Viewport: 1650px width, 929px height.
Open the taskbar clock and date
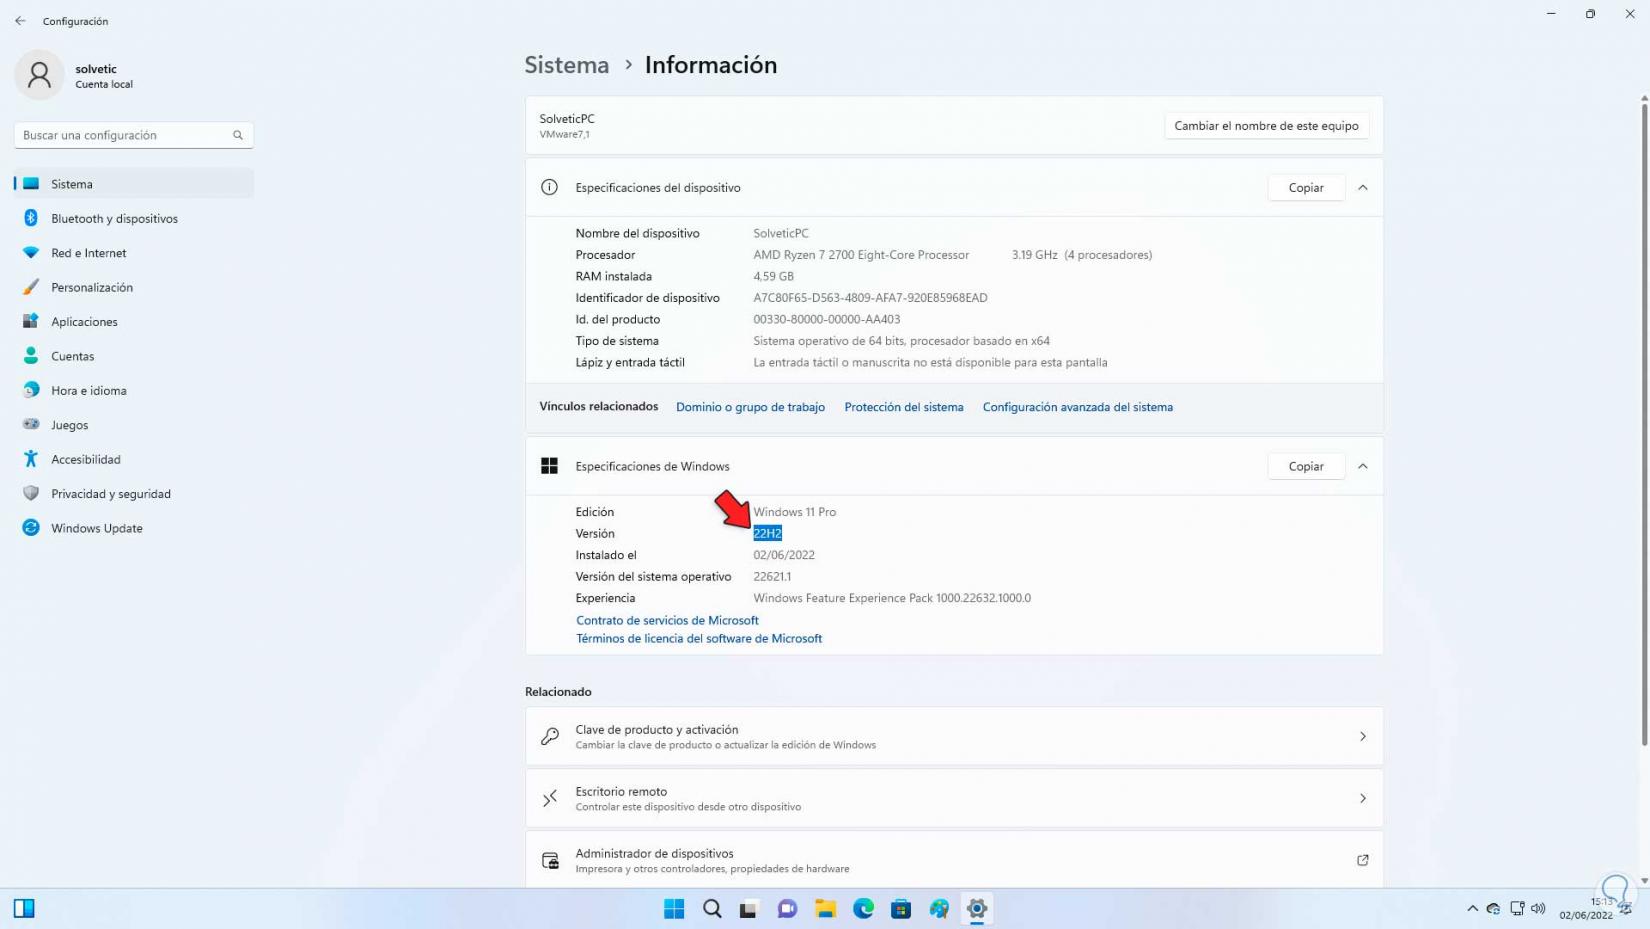pyautogui.click(x=1587, y=909)
